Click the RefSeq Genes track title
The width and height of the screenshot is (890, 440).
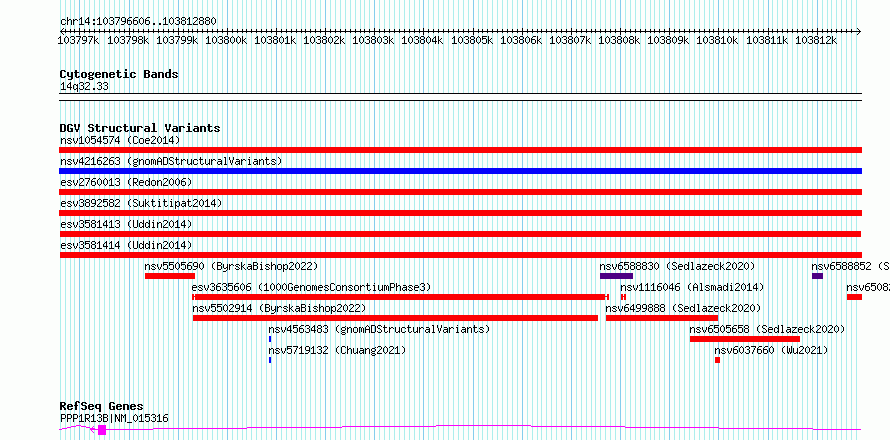(x=101, y=406)
